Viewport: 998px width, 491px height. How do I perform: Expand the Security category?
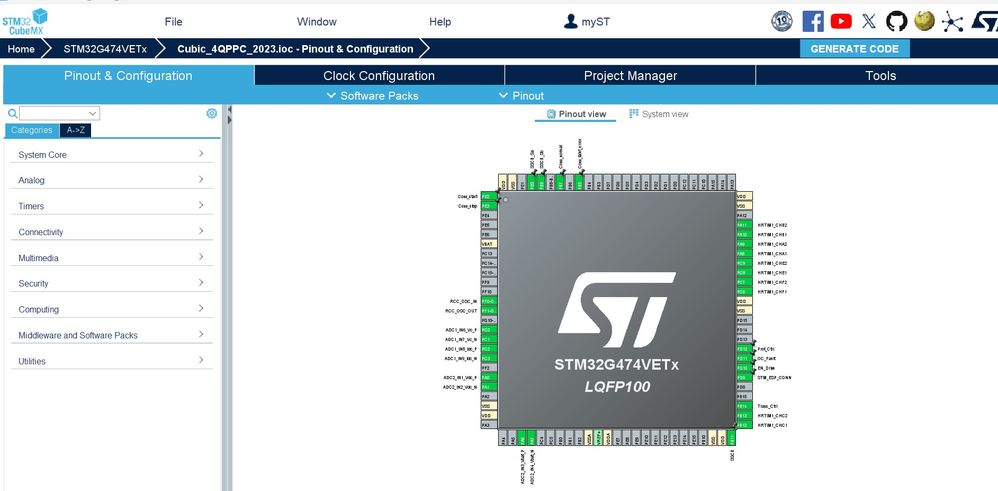pyautogui.click(x=111, y=283)
